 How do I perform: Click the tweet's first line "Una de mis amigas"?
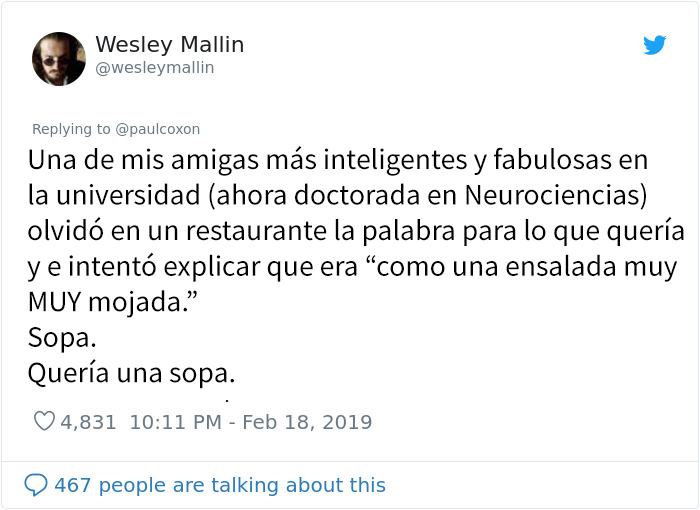click(x=143, y=160)
